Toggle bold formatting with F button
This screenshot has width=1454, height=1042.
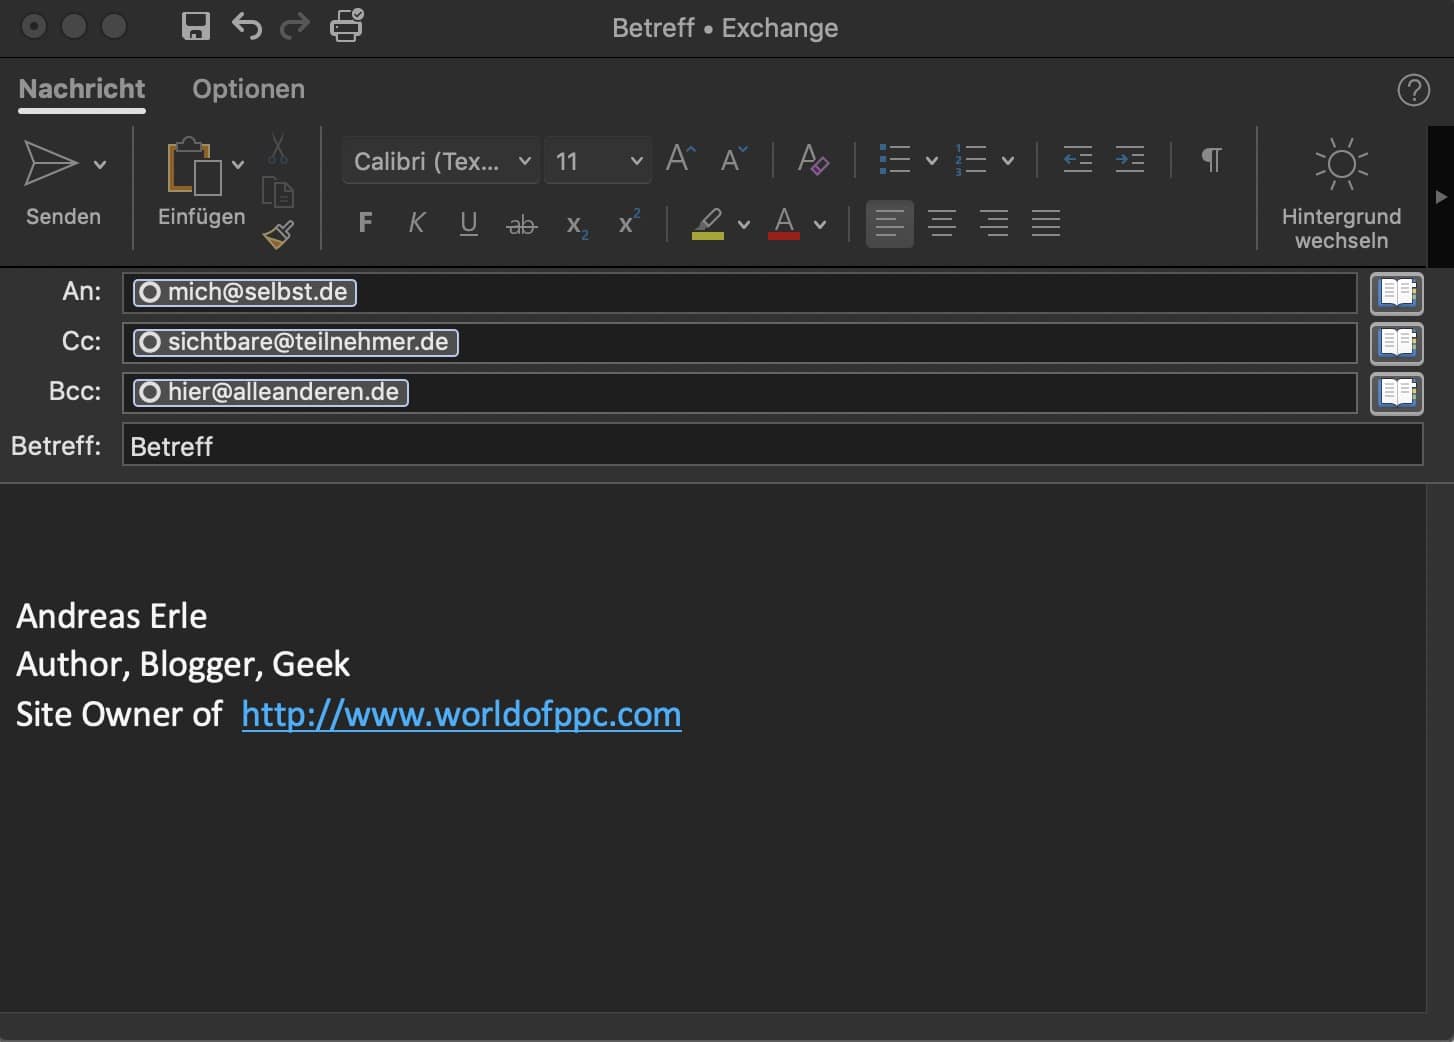[365, 223]
